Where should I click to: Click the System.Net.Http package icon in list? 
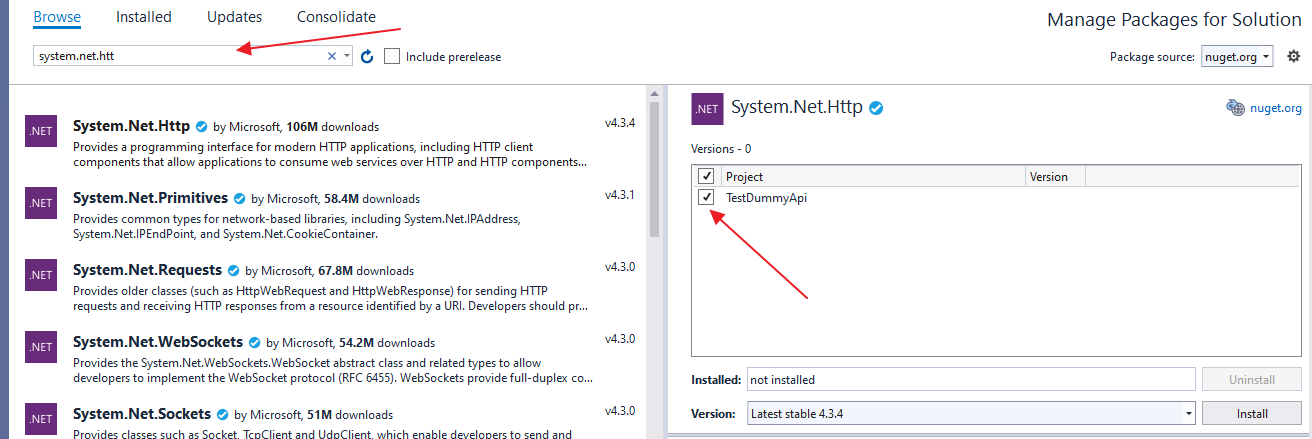pos(41,132)
